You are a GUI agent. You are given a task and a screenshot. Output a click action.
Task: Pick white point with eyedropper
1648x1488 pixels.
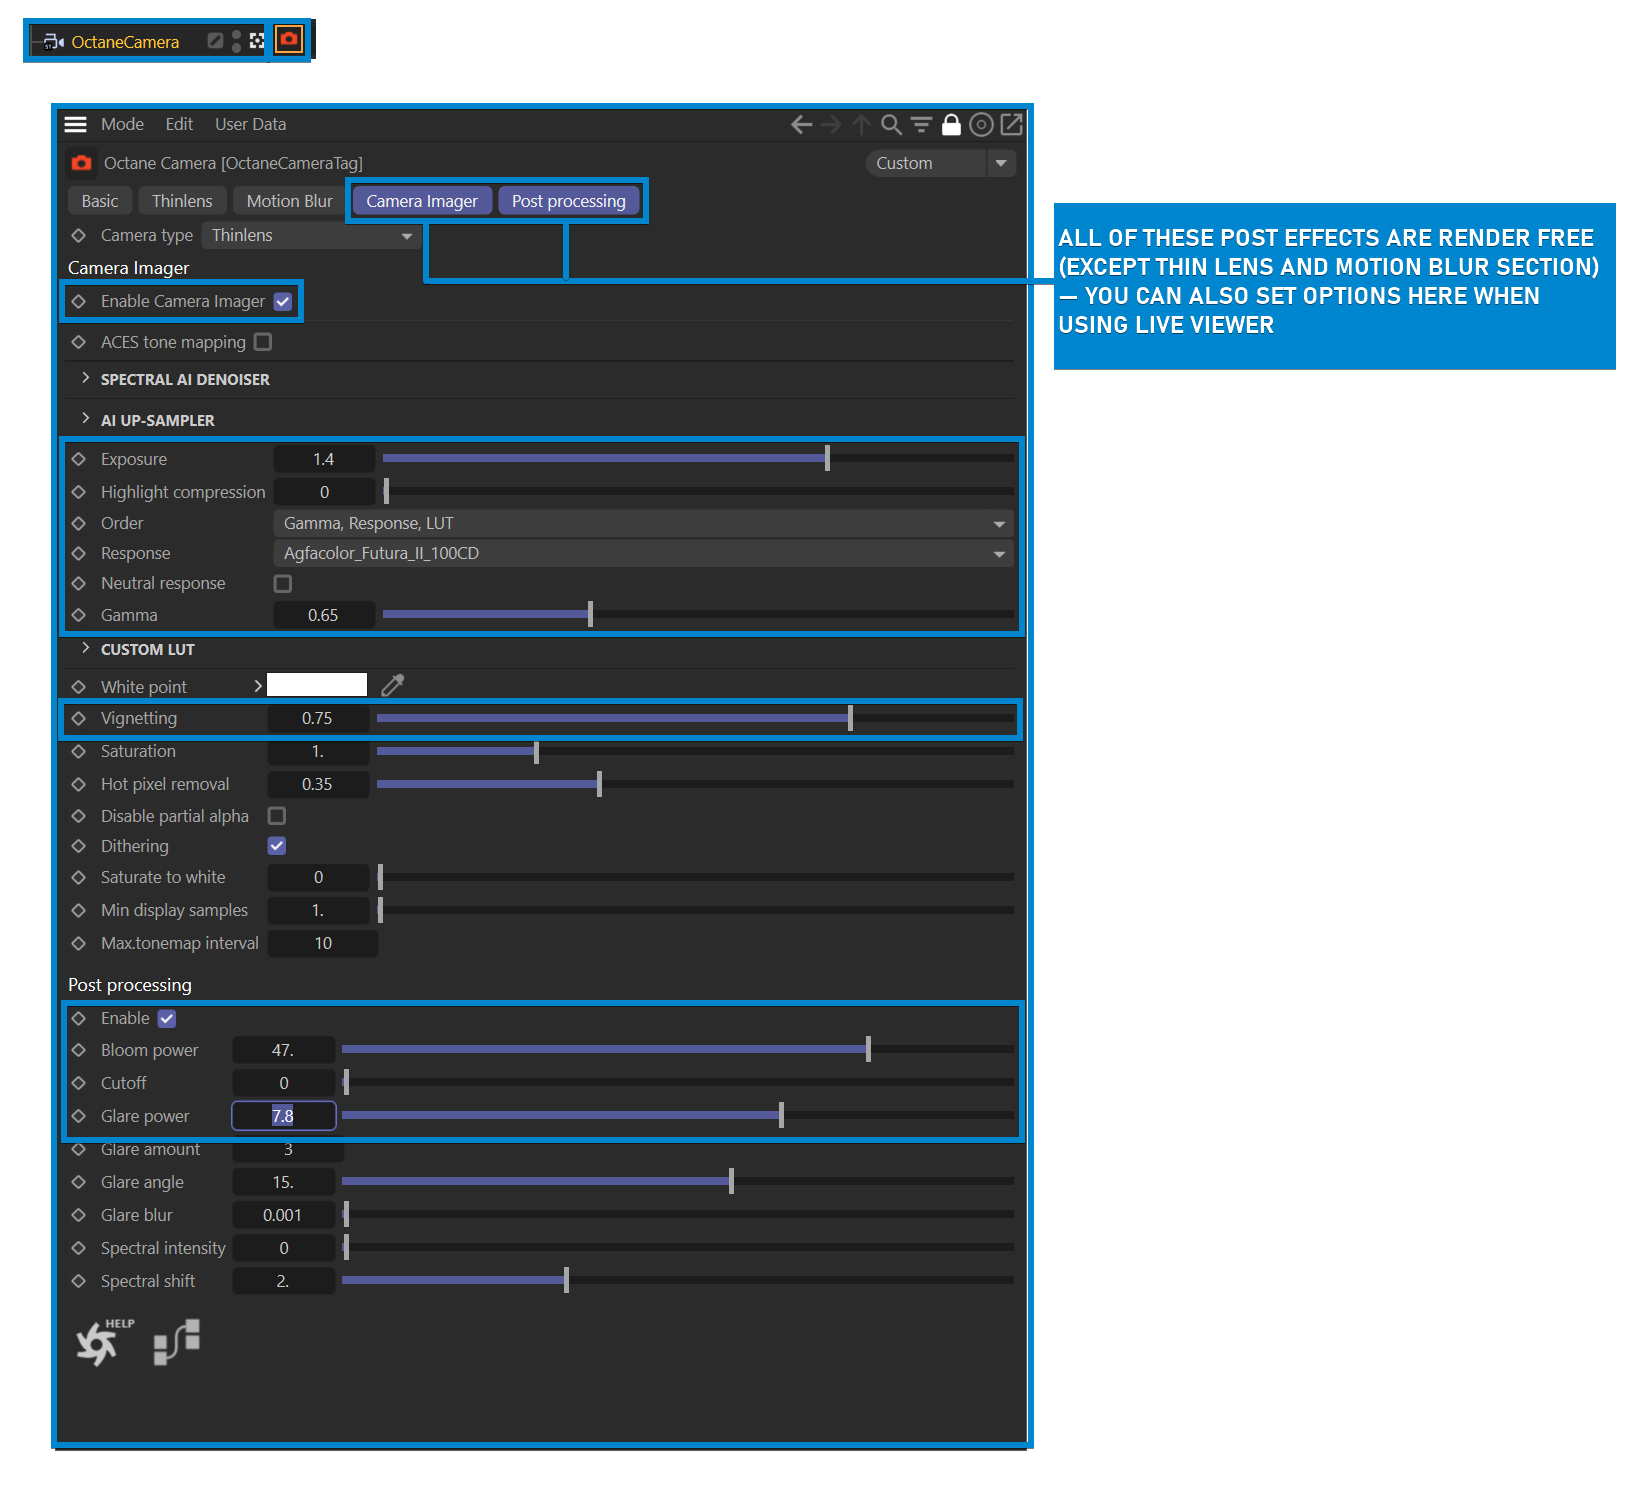(393, 685)
